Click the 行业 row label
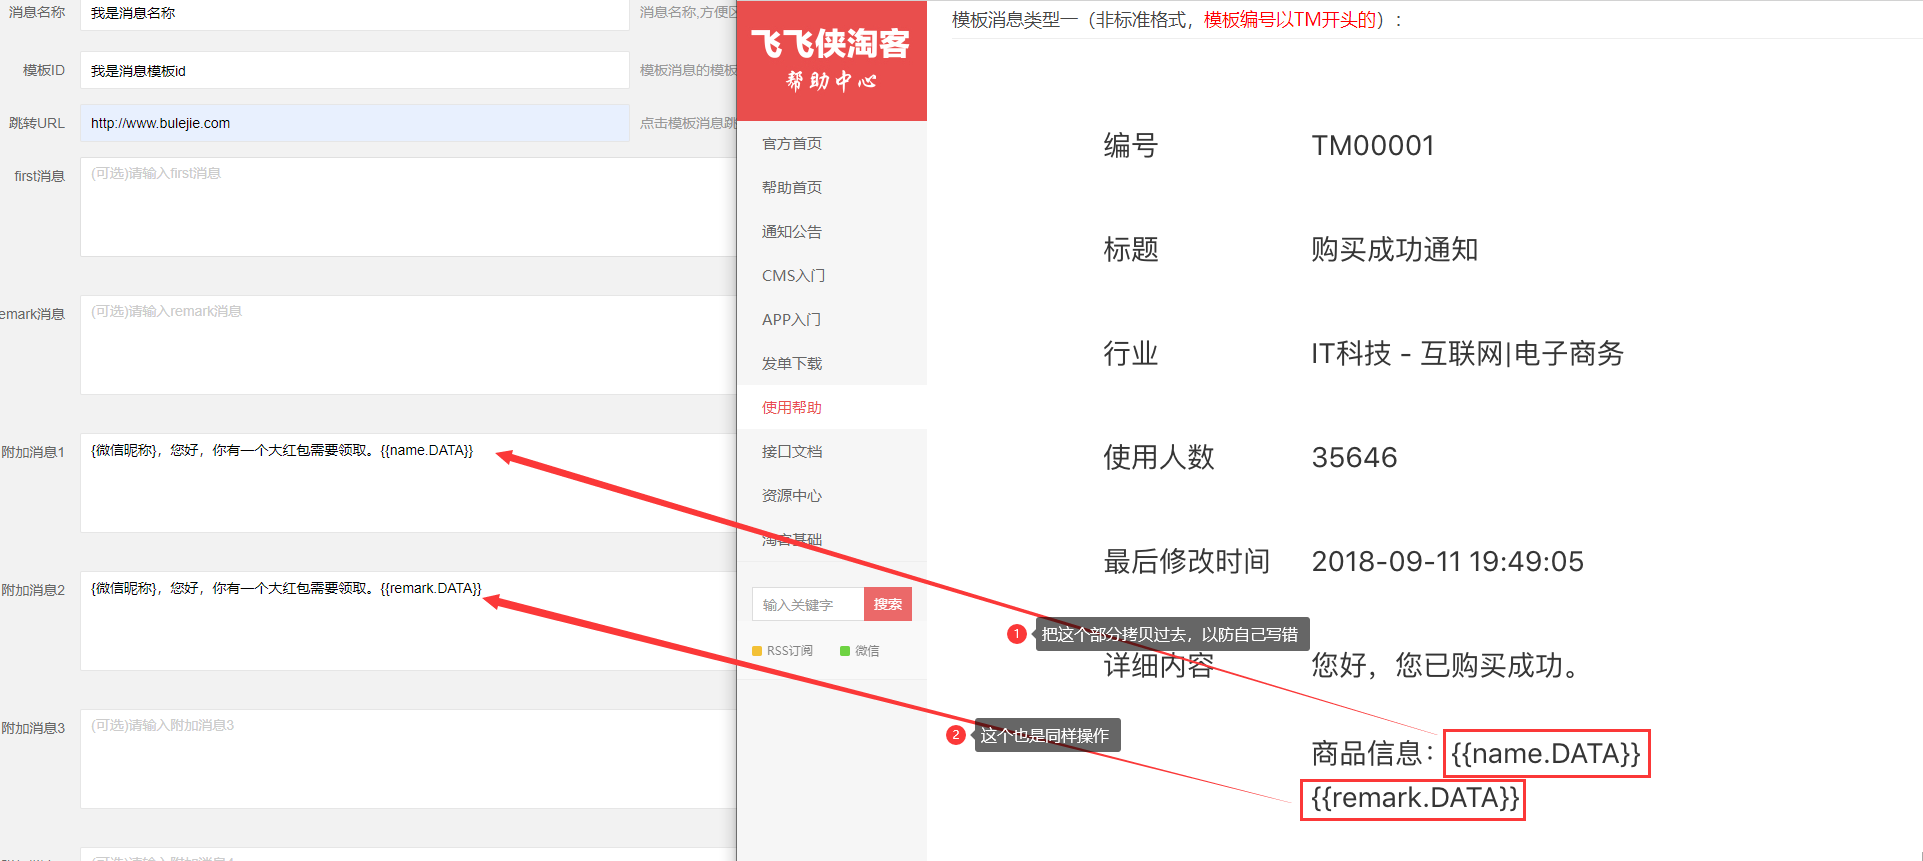Screen dimensions: 1923x861 coord(1131,354)
